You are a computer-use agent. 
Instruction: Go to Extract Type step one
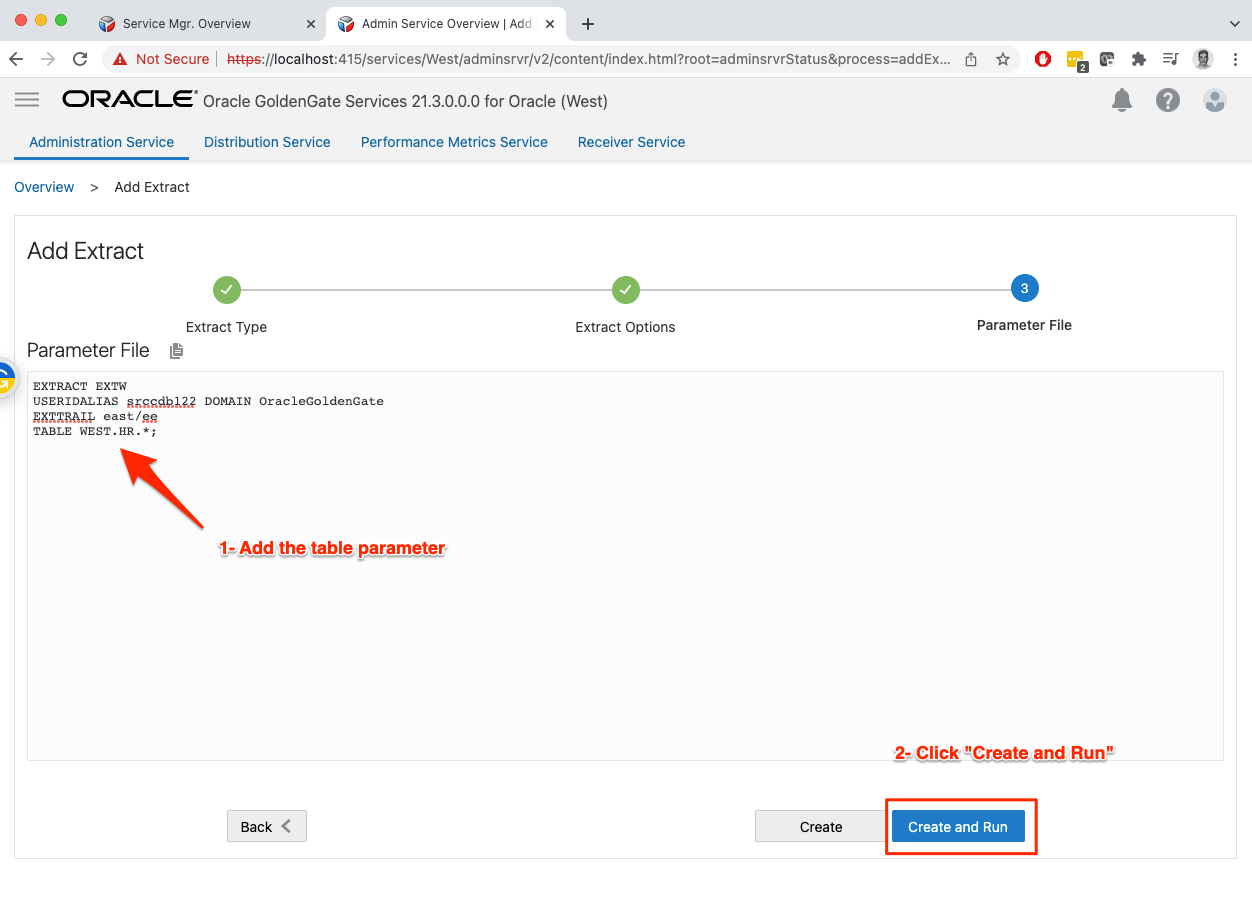227,289
